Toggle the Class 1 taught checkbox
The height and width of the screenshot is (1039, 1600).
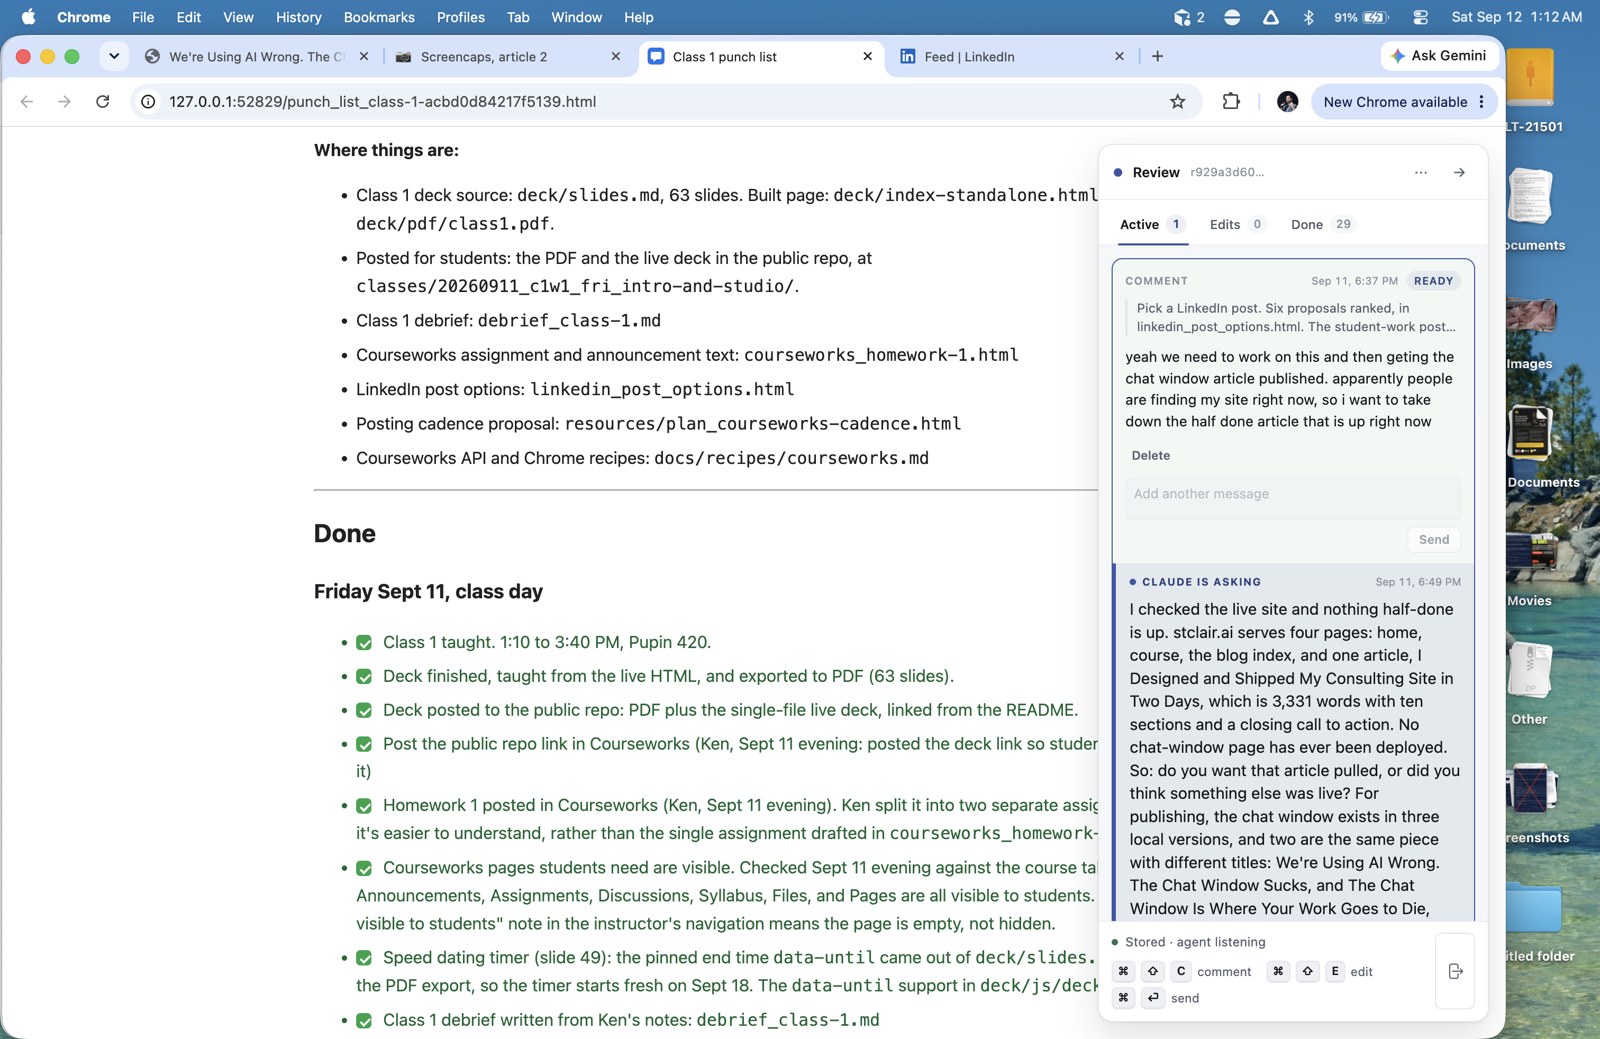(x=364, y=643)
